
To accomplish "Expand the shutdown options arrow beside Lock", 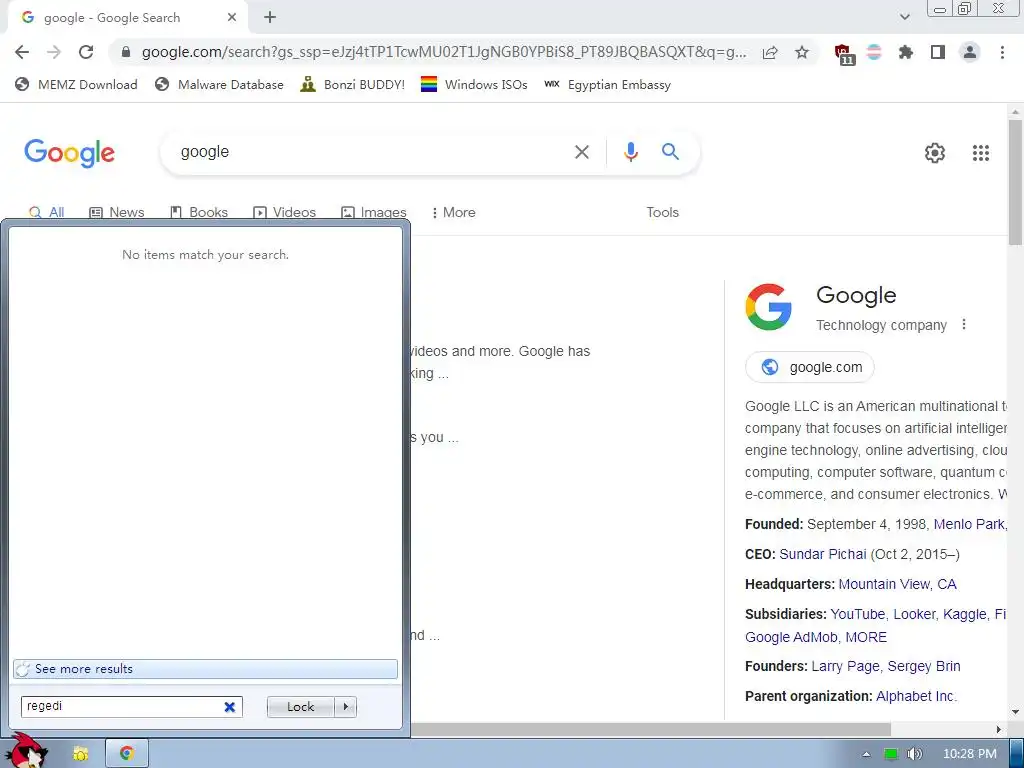I will click(345, 707).
